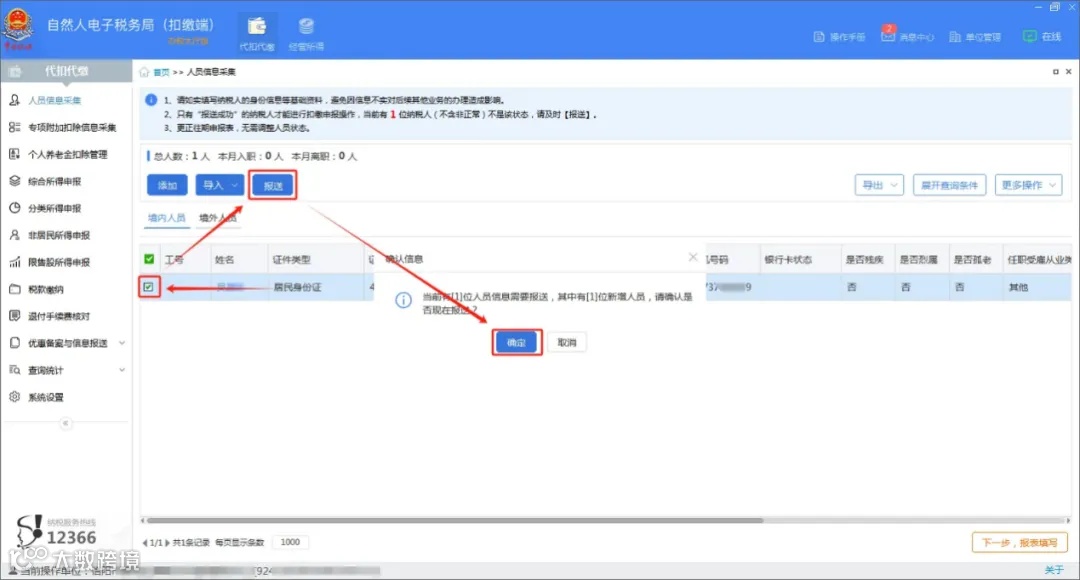
Task: Open the 关于 link at bottom right
Action: pyautogui.click(x=1054, y=570)
